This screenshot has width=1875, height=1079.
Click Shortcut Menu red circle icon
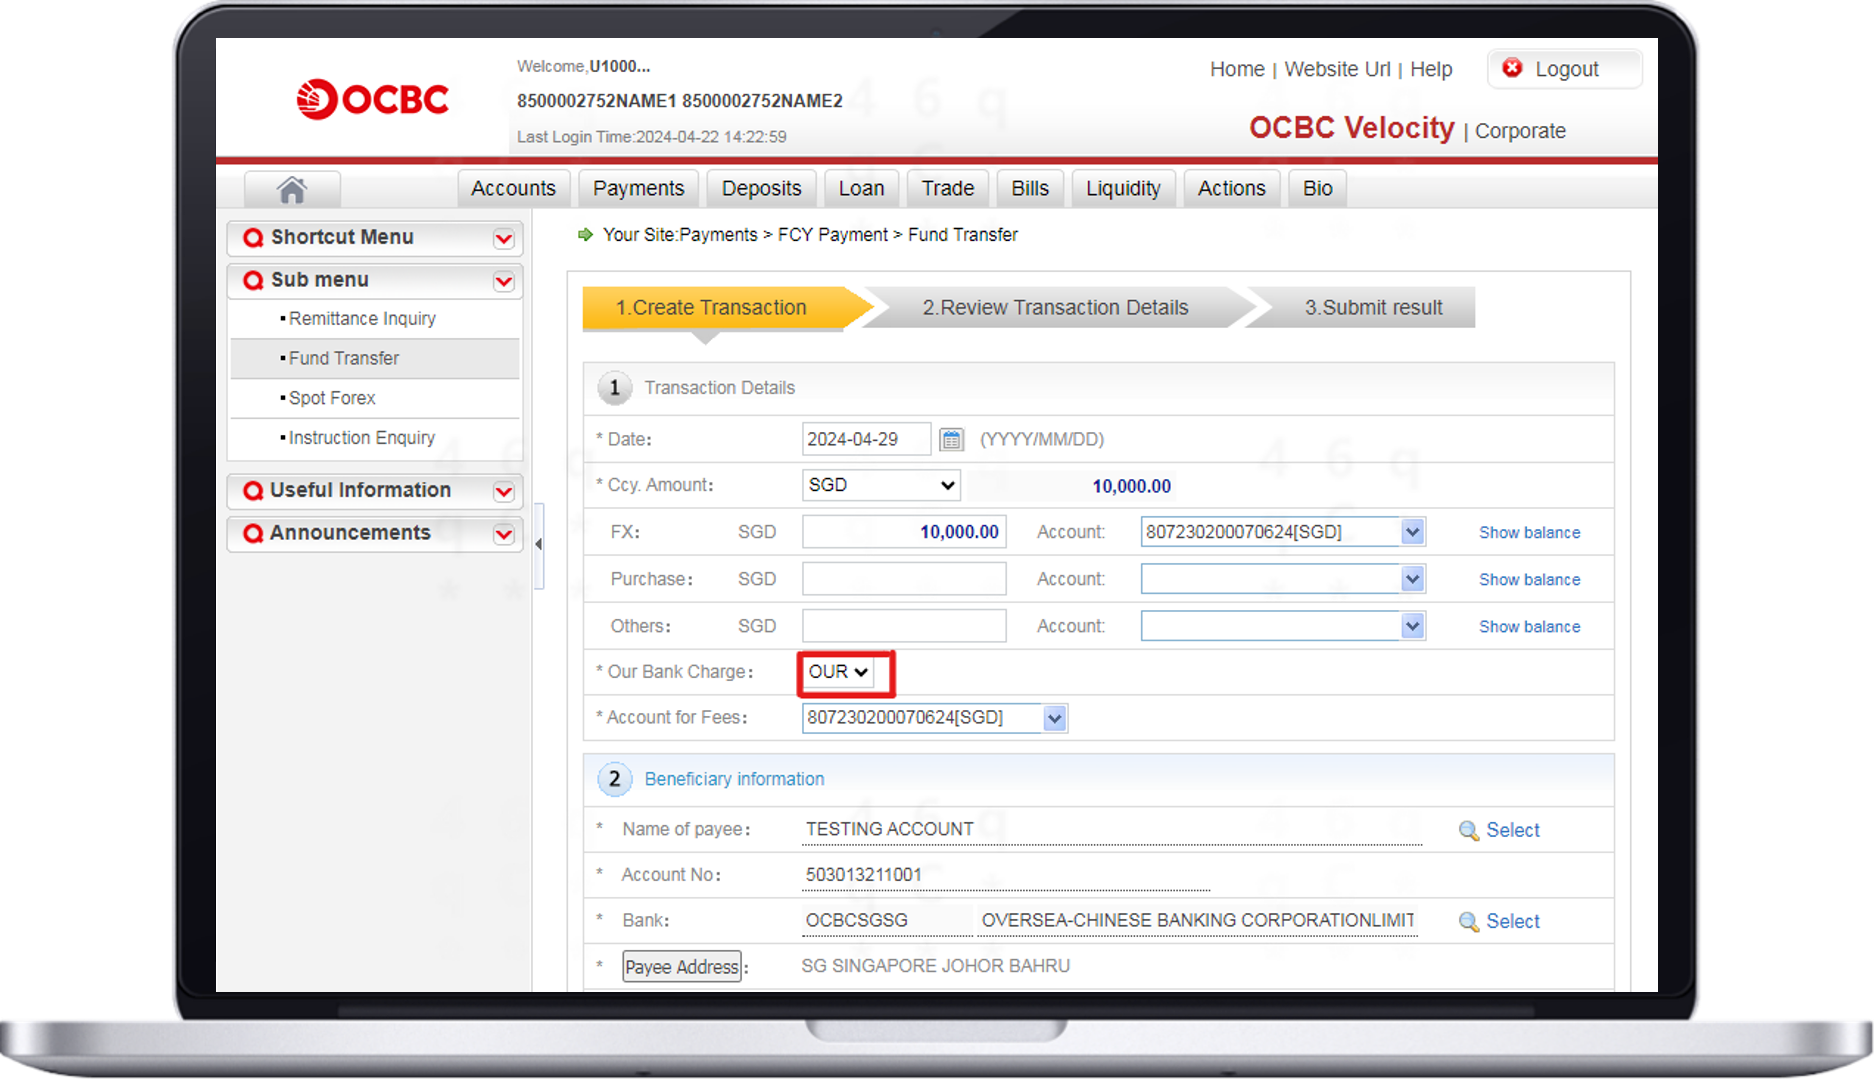253,237
